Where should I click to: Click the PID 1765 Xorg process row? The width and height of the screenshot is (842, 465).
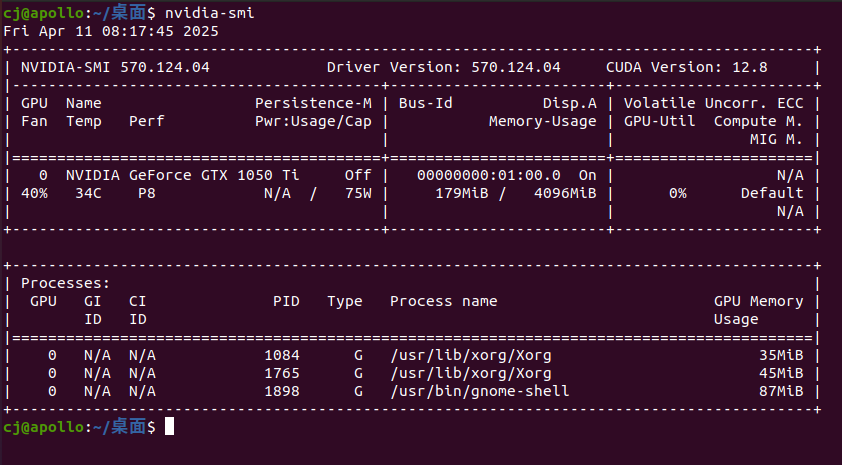pyautogui.click(x=412, y=373)
